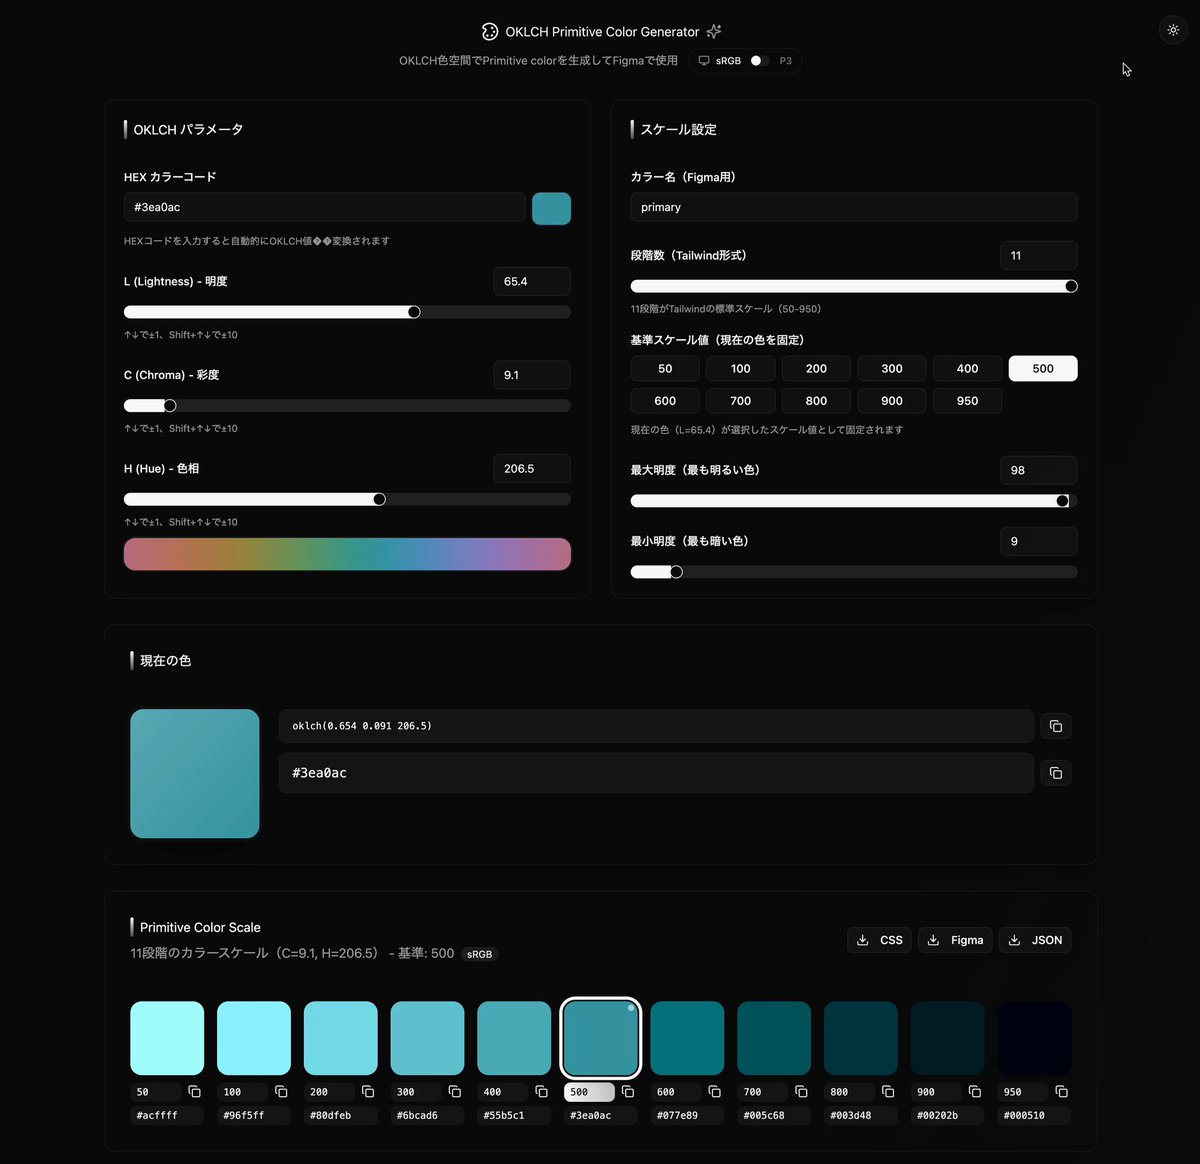Select base scale value 500
Screen dimensions: 1200x1164
[1043, 369]
